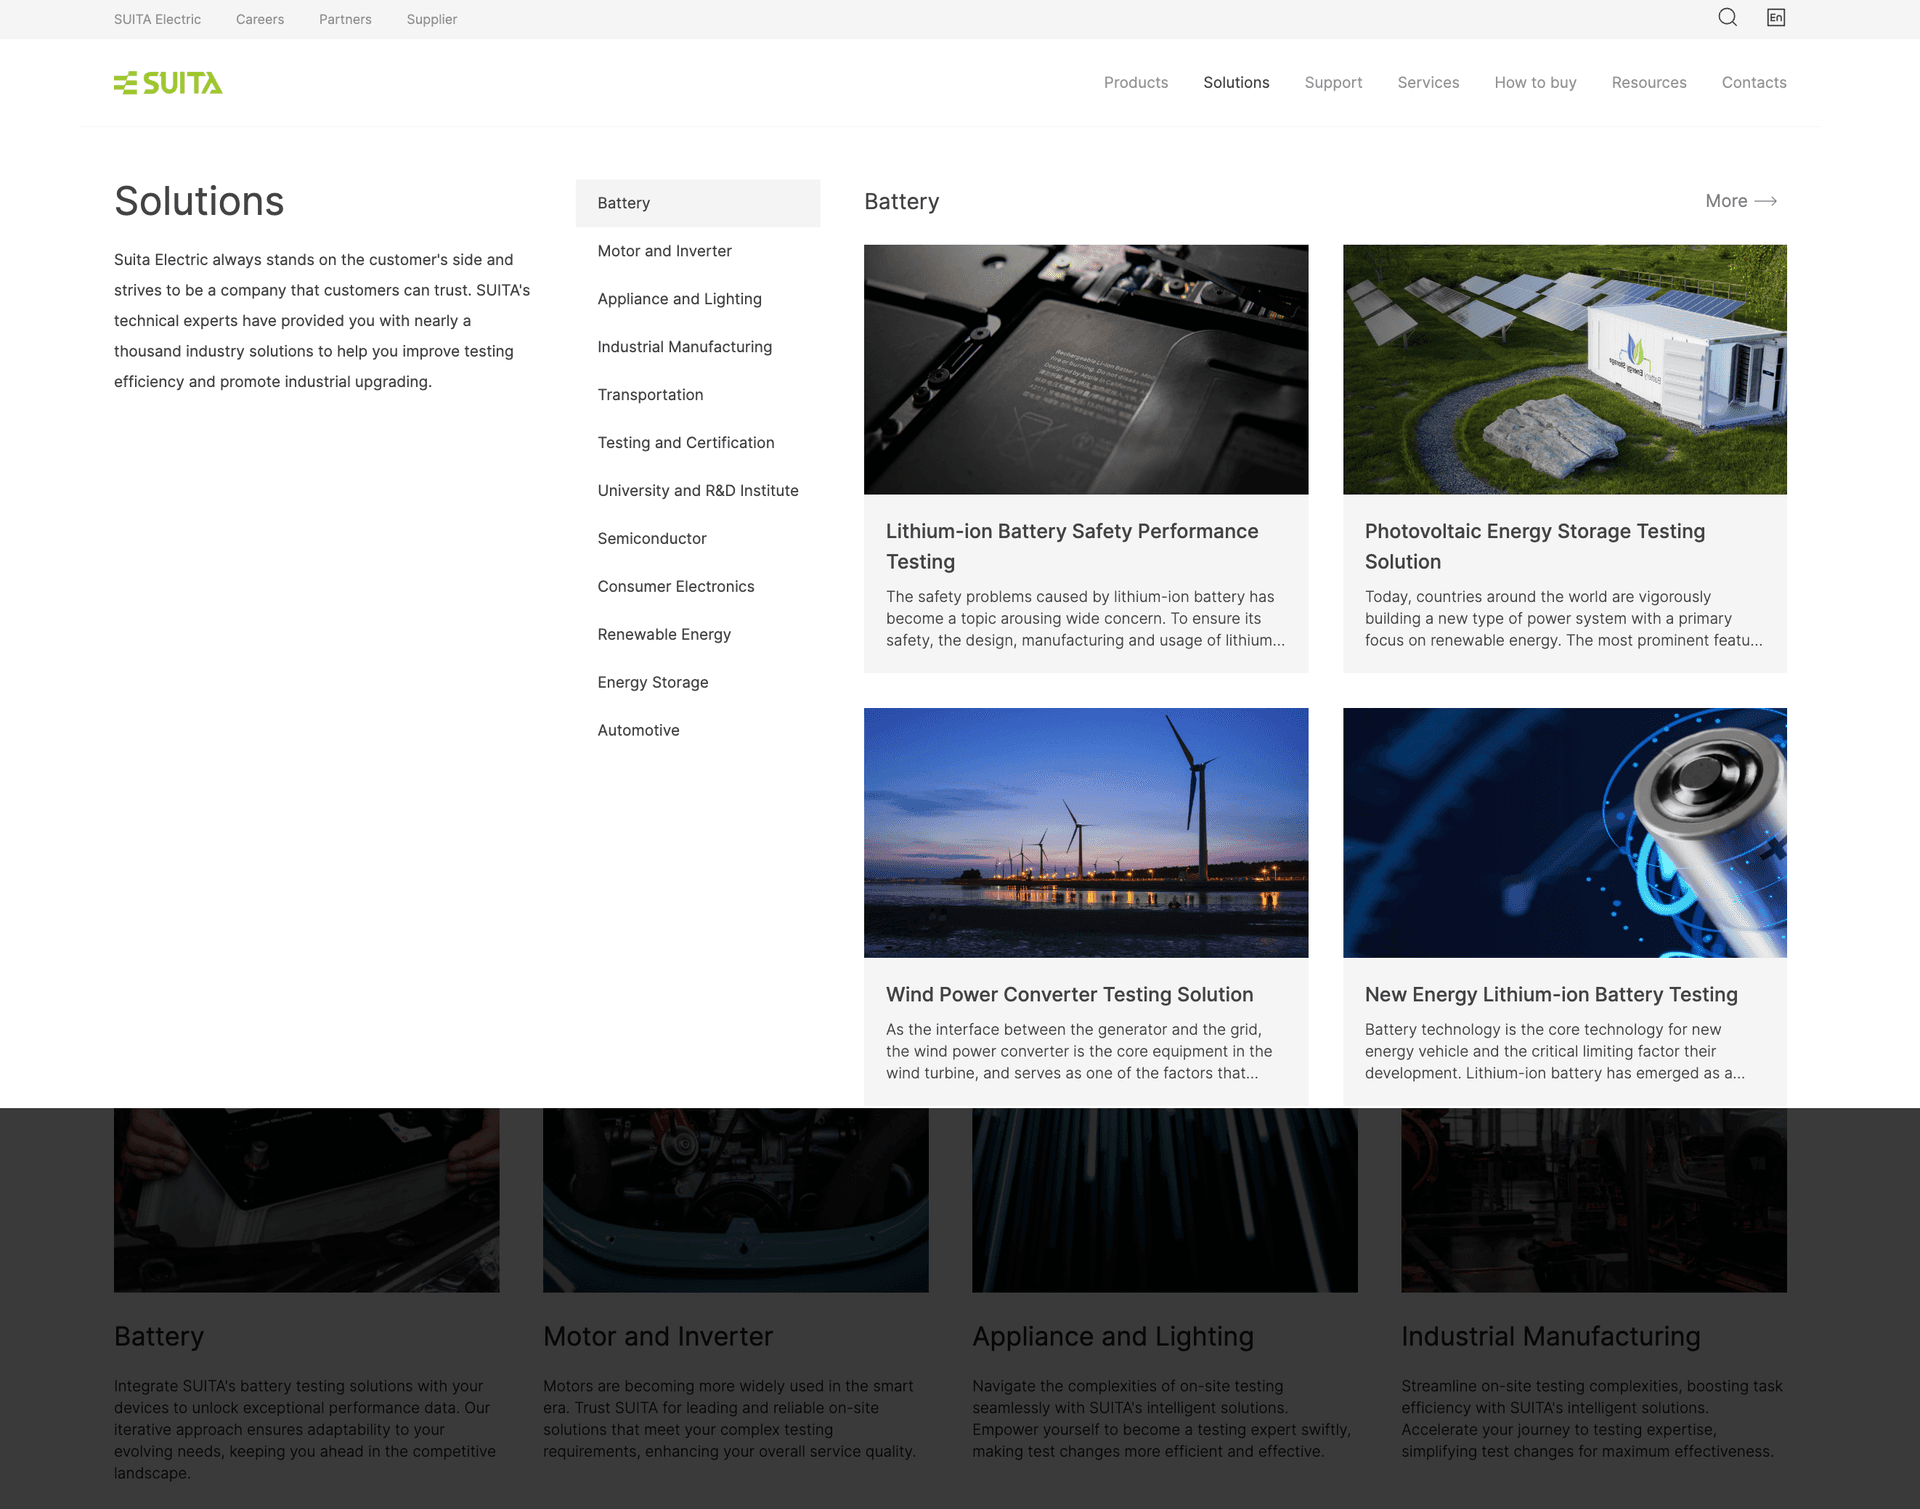Image resolution: width=1920 pixels, height=1509 pixels.
Task: Select the Semiconductor category
Action: [698, 539]
